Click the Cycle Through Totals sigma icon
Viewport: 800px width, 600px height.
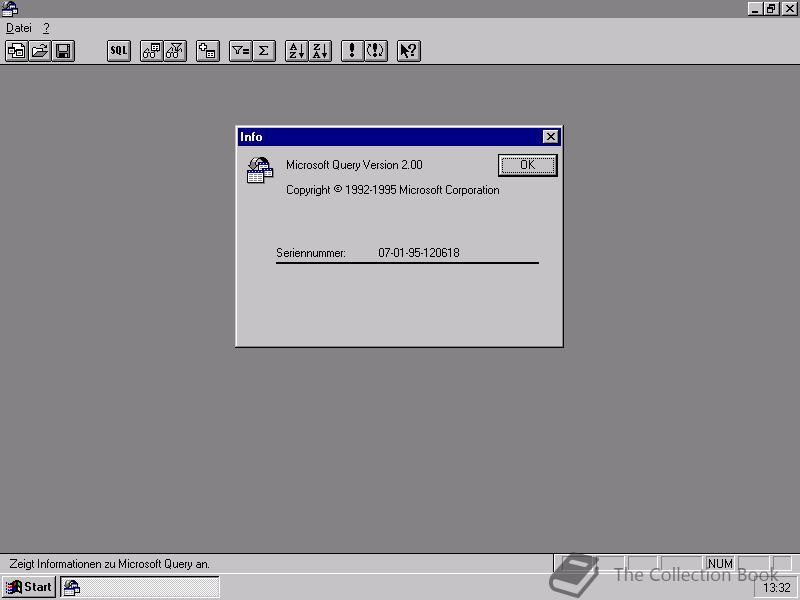tap(264, 51)
